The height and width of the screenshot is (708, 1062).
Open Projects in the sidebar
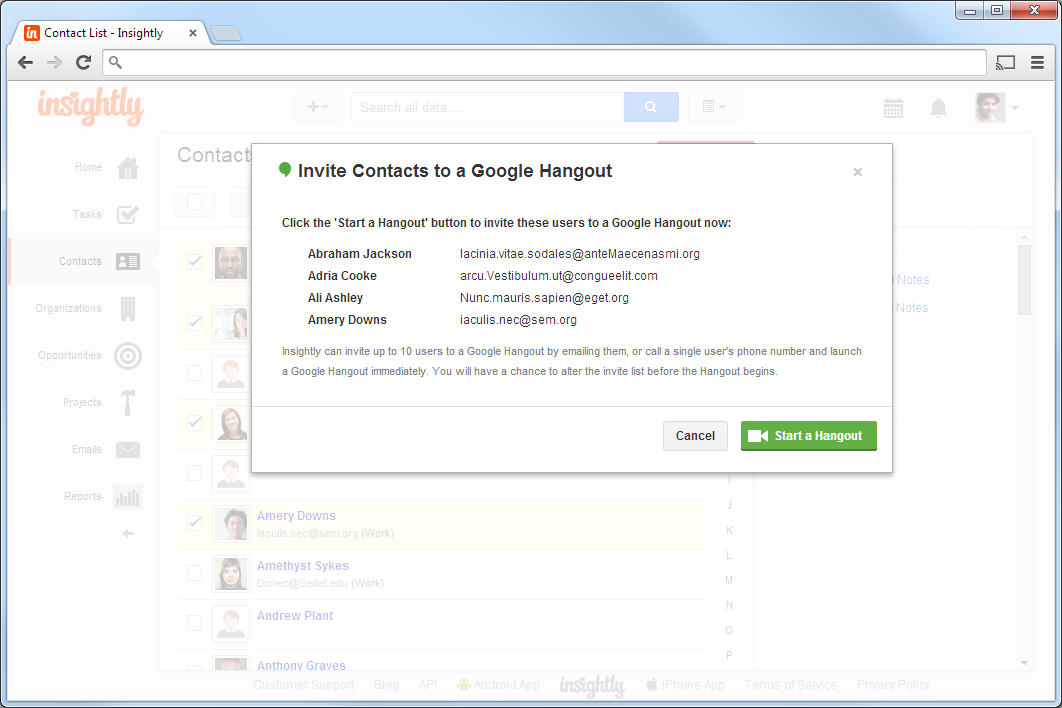(82, 402)
